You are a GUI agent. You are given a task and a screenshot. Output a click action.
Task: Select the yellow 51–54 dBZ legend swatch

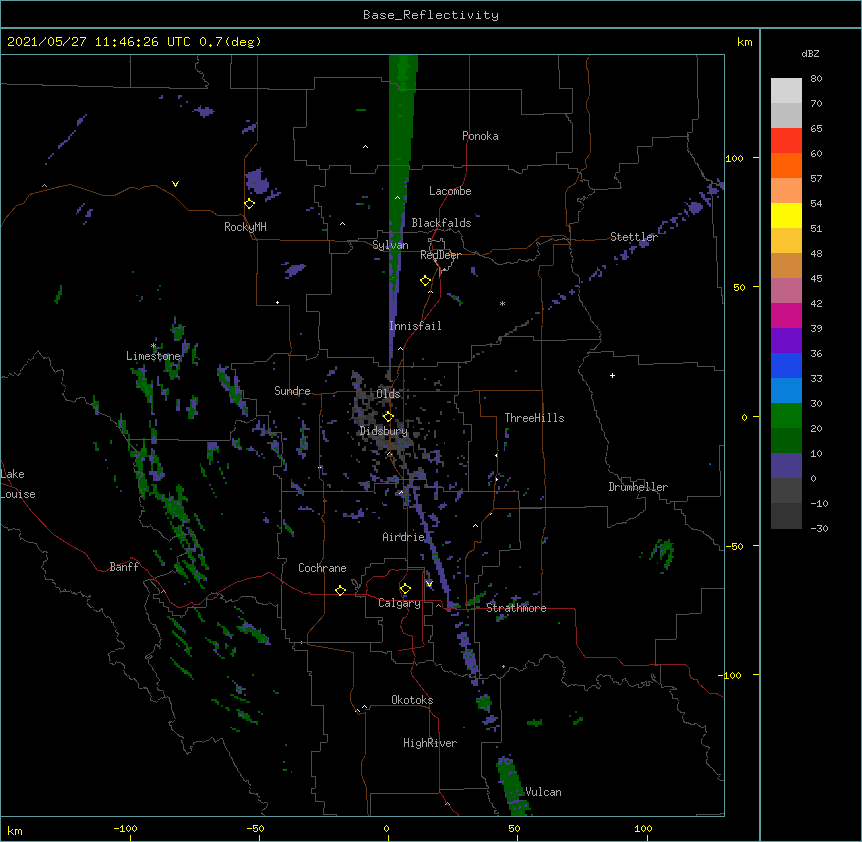pyautogui.click(x=786, y=215)
